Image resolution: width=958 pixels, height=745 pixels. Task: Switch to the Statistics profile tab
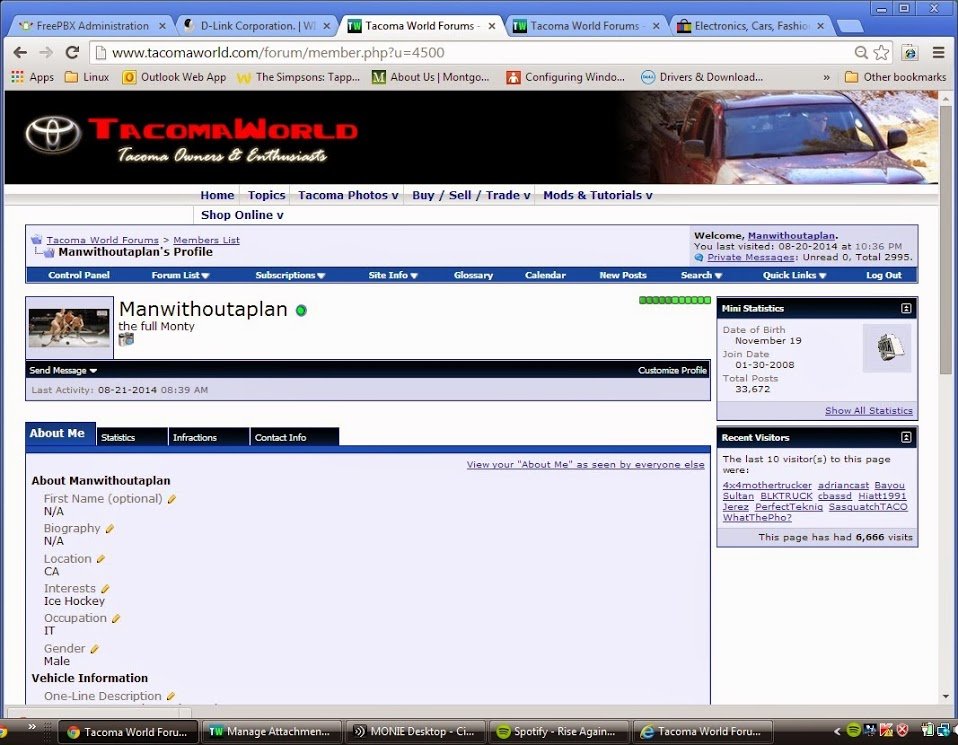(132, 437)
